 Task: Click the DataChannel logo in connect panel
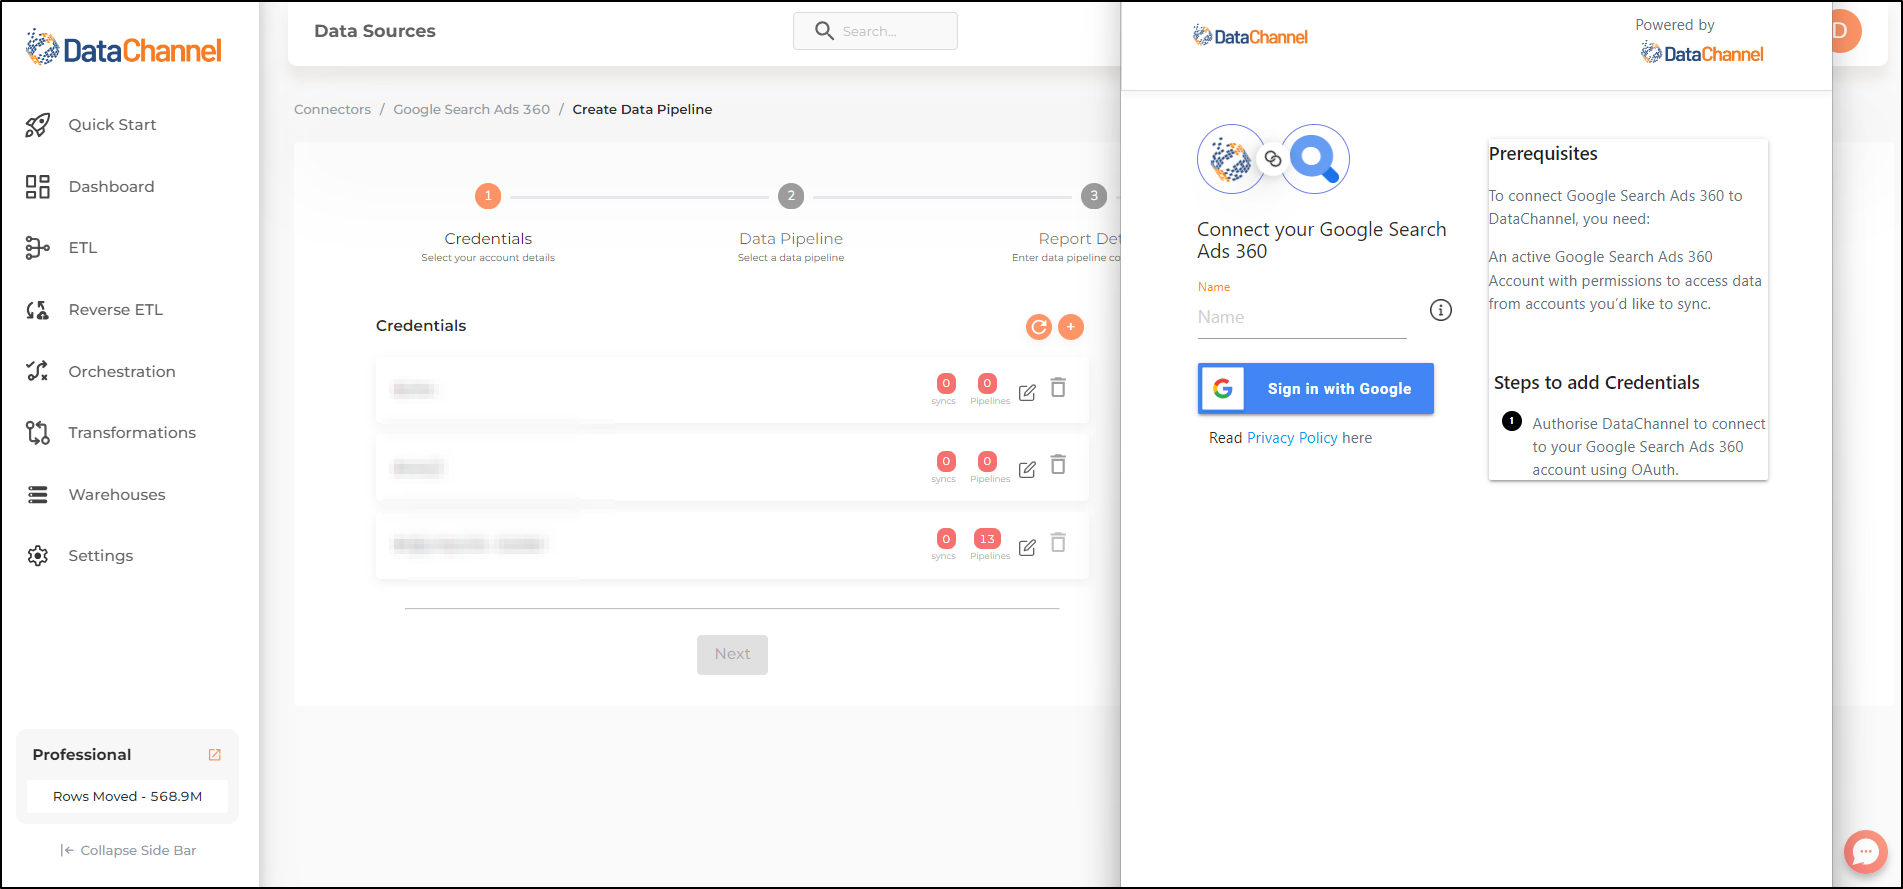(x=1250, y=37)
